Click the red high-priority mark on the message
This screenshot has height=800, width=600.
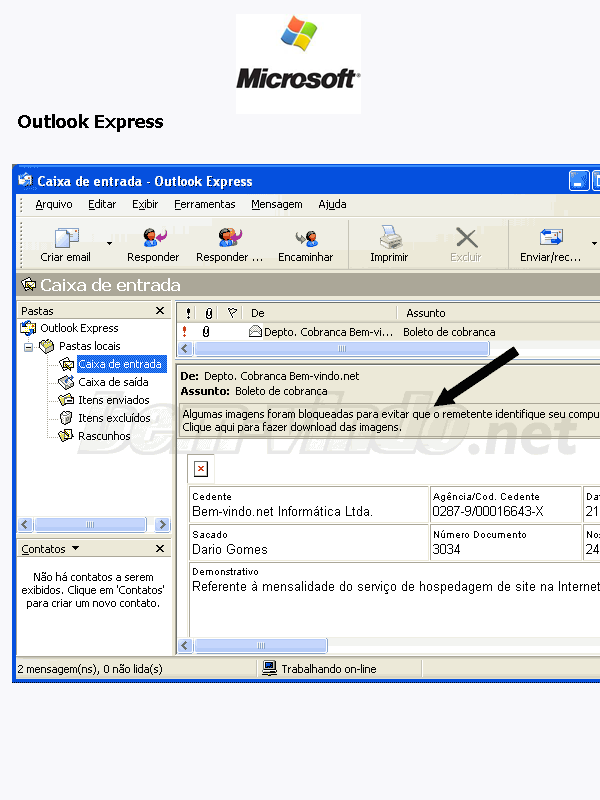pos(185,332)
